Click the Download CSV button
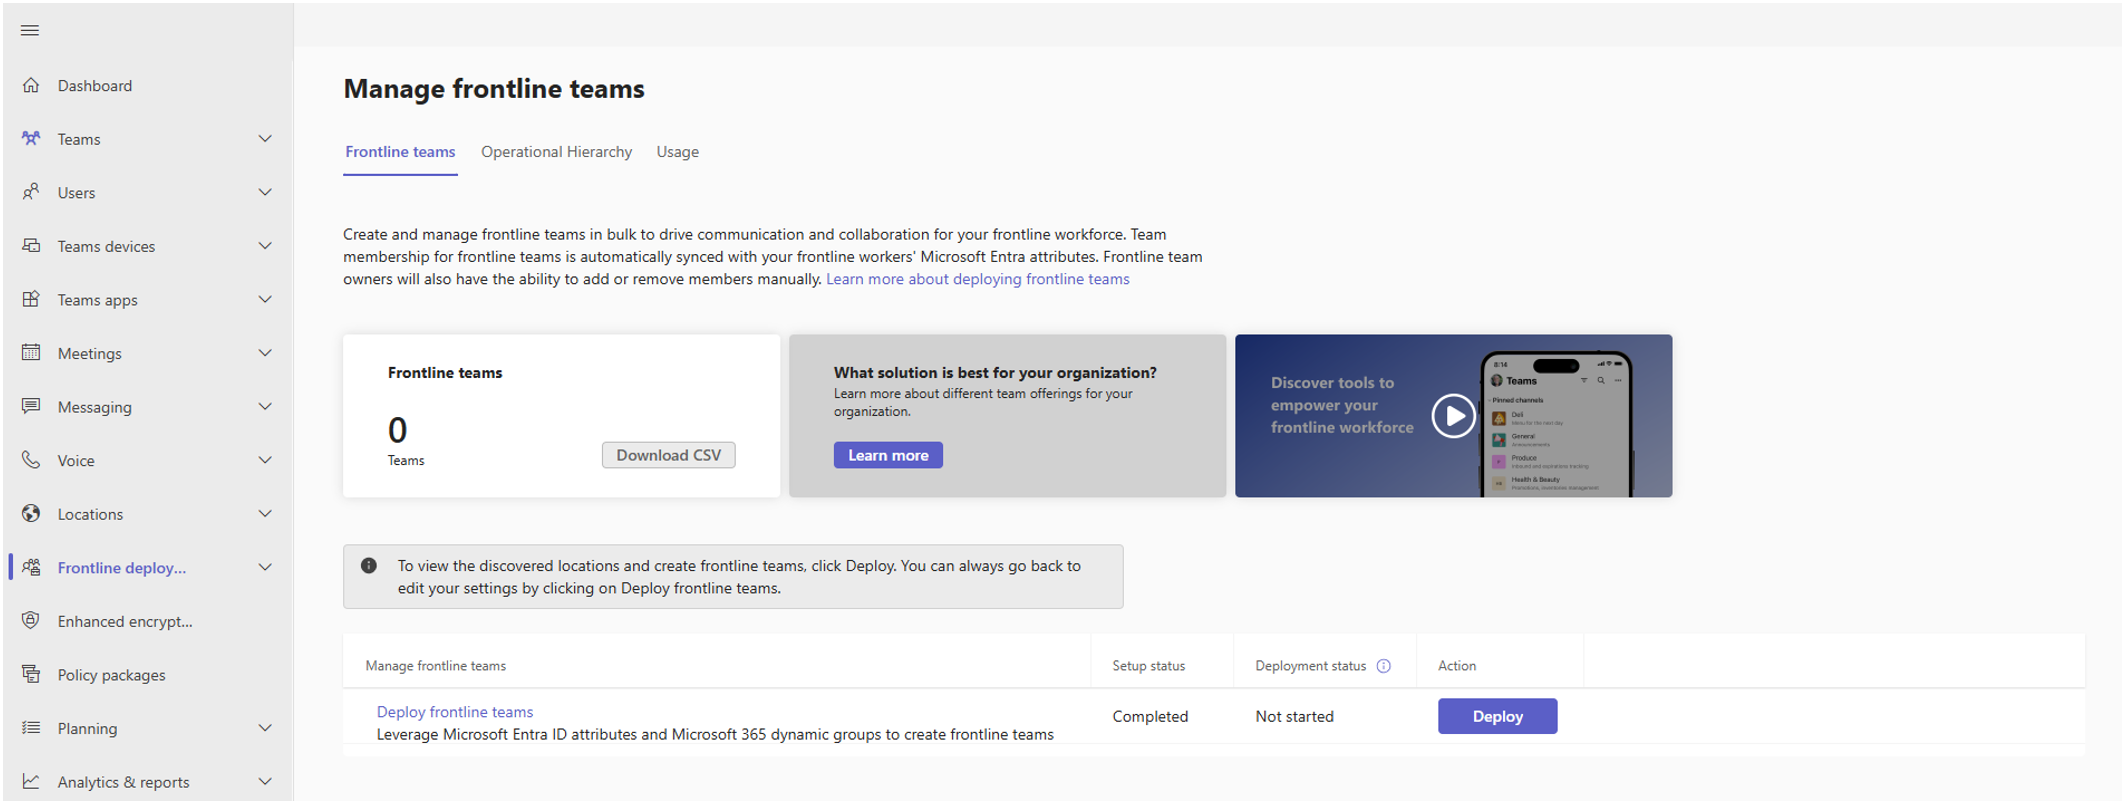Image resolution: width=2123 pixels, height=804 pixels. click(x=668, y=455)
